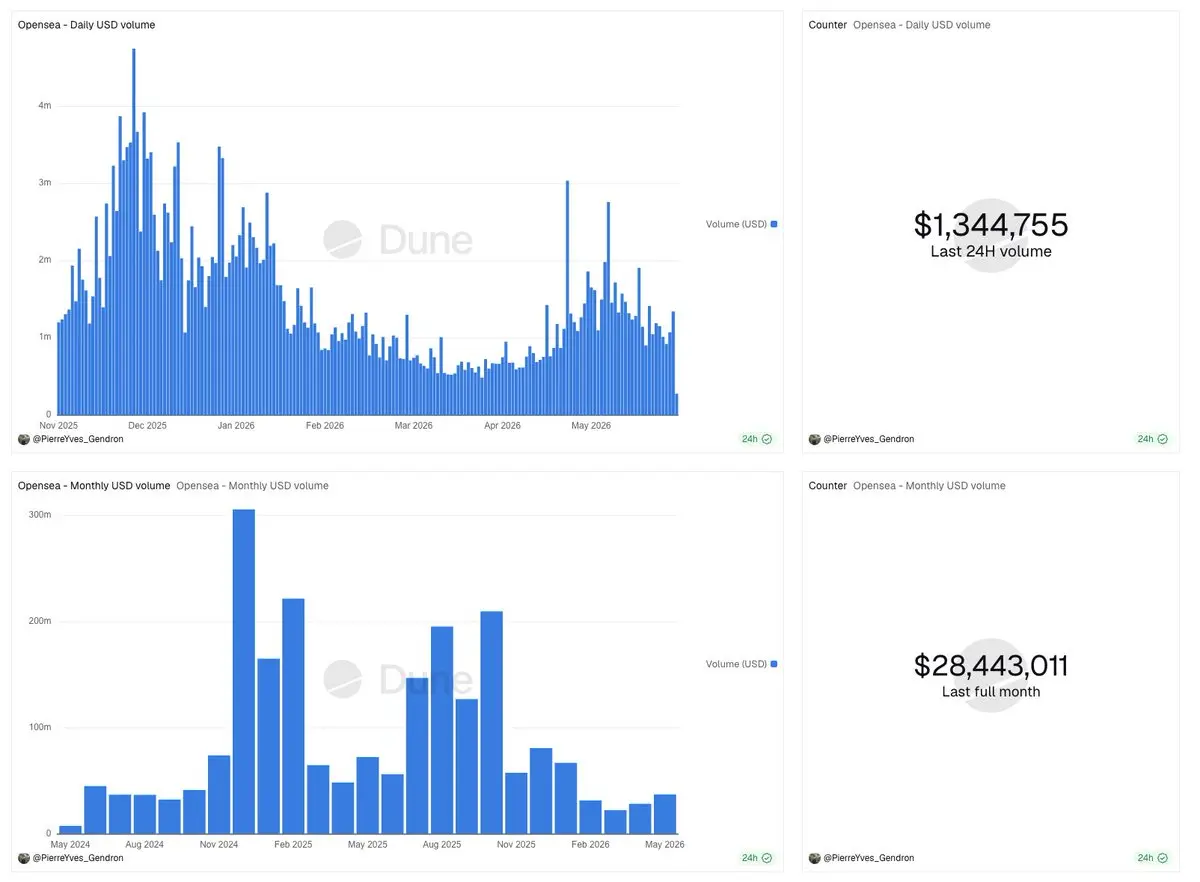
Task: Click the blue legend swatch on the monthly chart
Action: tap(774, 664)
